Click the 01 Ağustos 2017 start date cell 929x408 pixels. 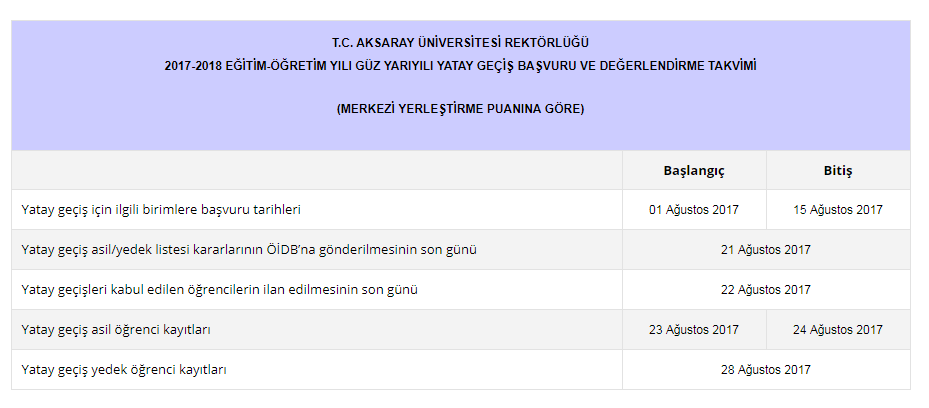694,210
